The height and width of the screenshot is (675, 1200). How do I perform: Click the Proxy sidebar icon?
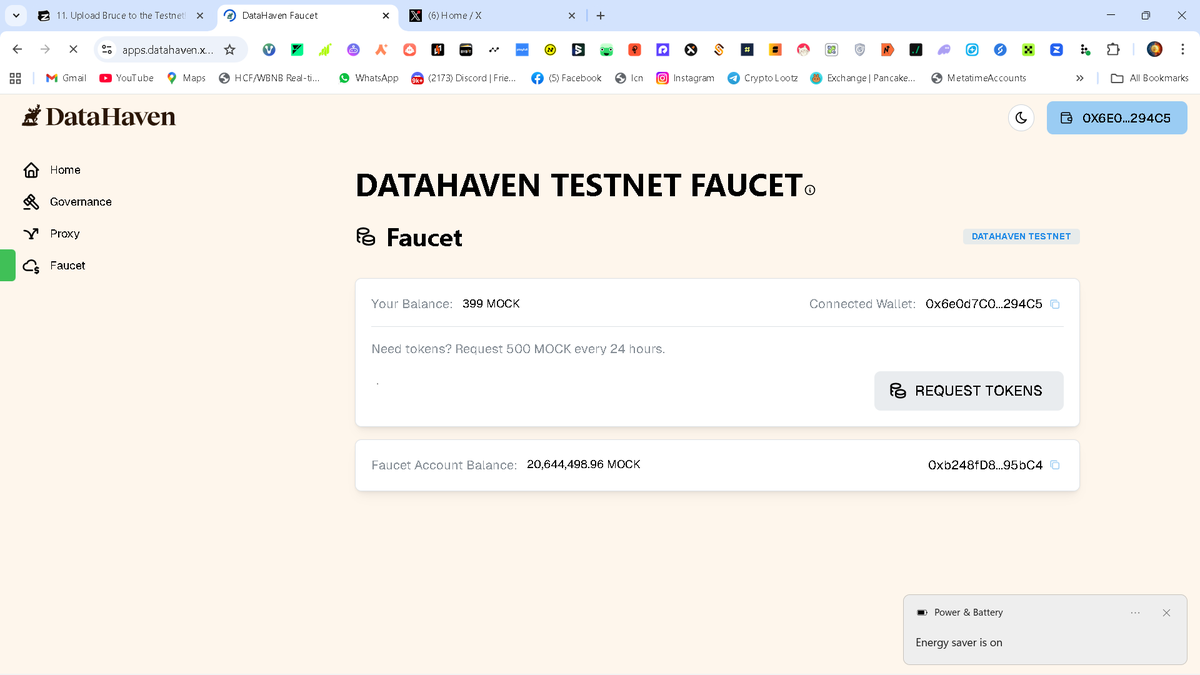click(31, 233)
